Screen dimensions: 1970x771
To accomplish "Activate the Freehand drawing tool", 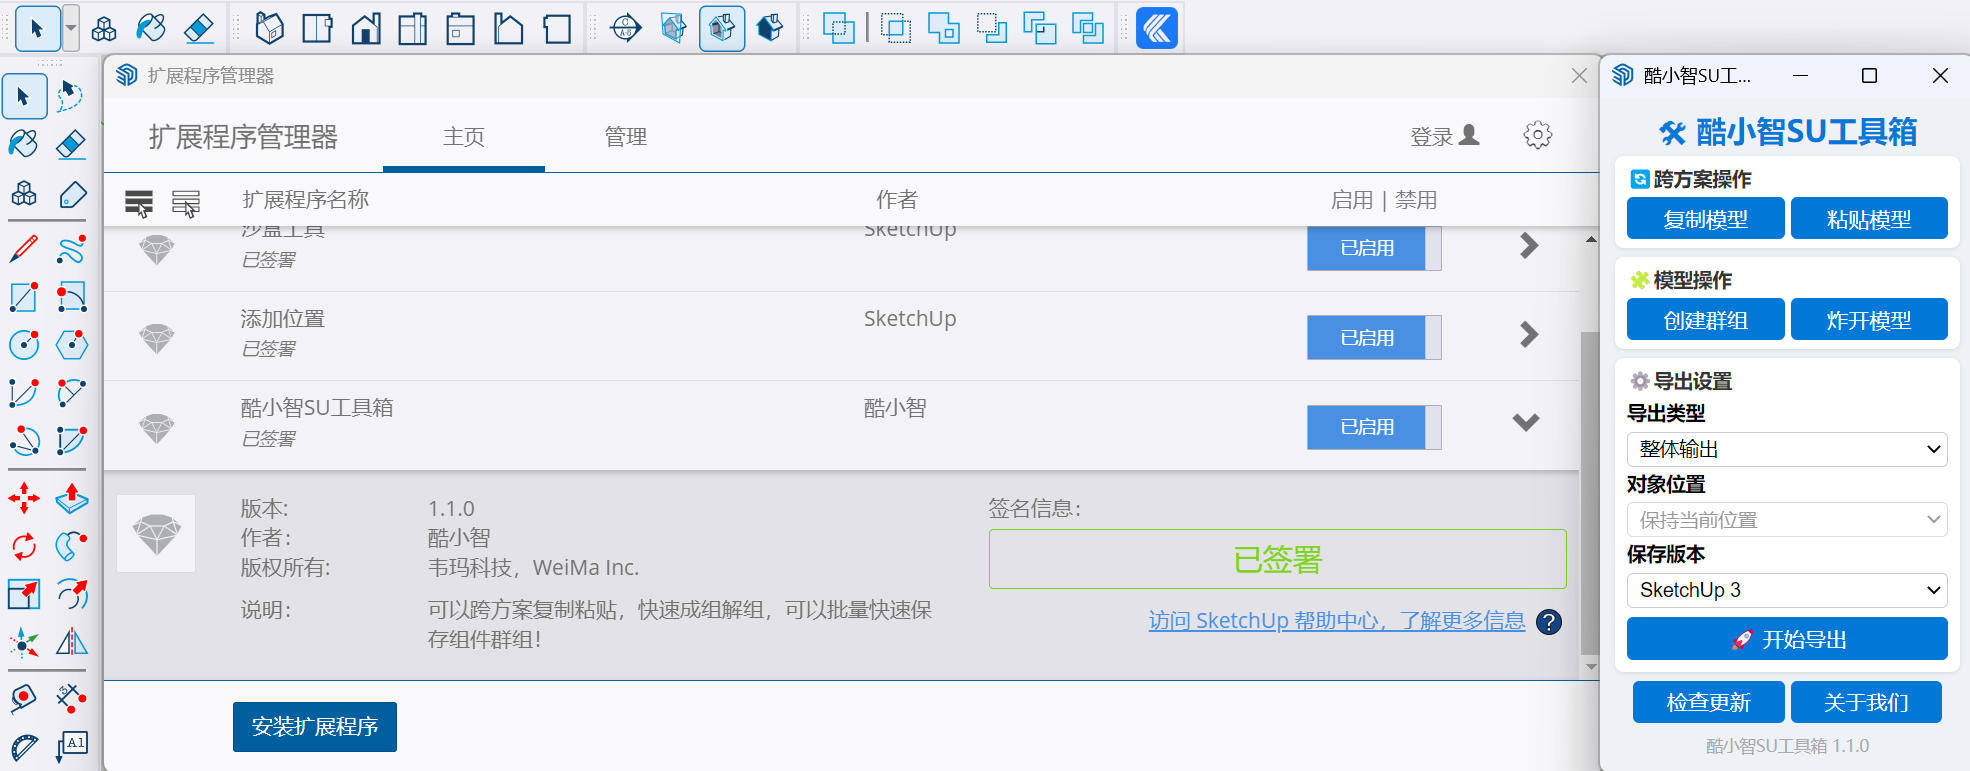I will (x=71, y=250).
